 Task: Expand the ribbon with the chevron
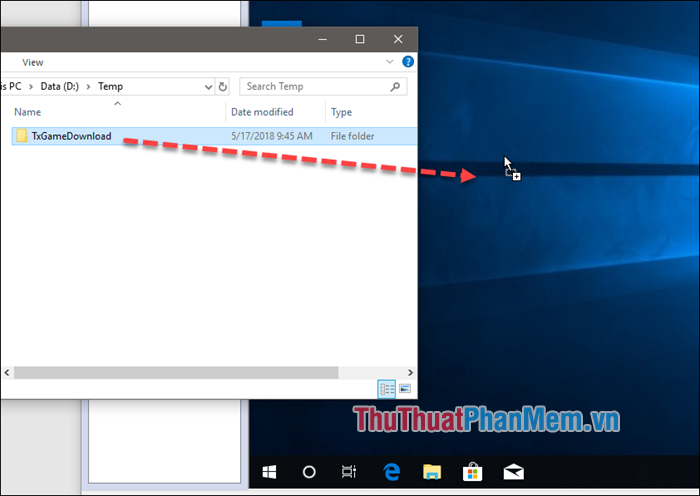[390, 62]
